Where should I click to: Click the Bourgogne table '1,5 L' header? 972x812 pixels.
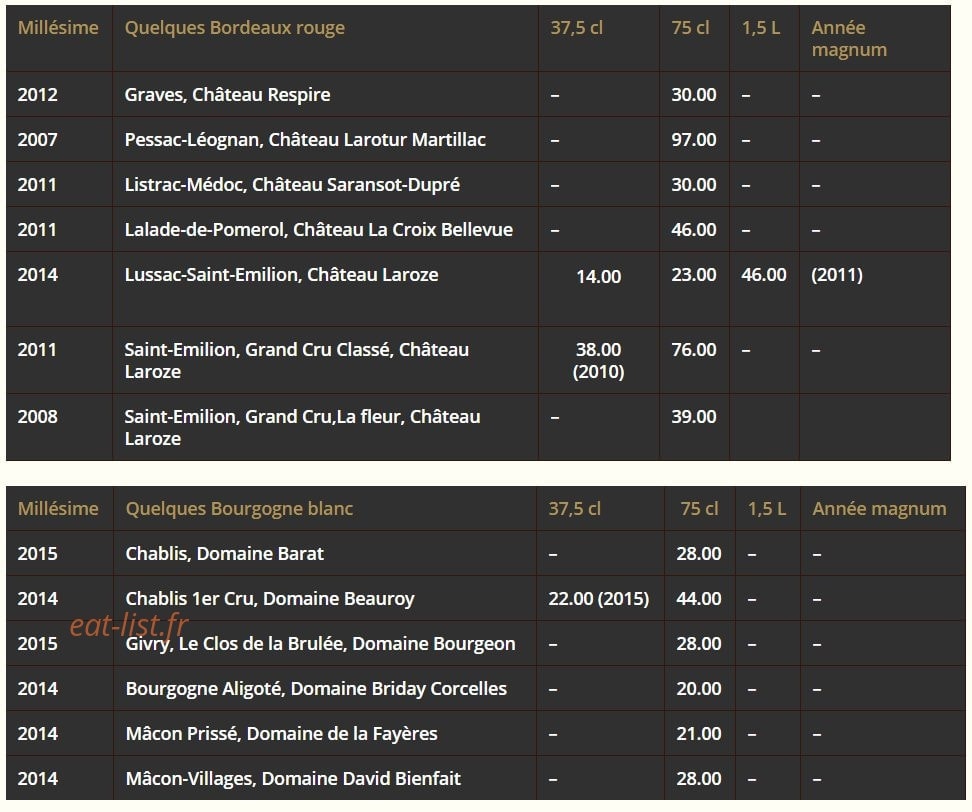click(x=767, y=509)
